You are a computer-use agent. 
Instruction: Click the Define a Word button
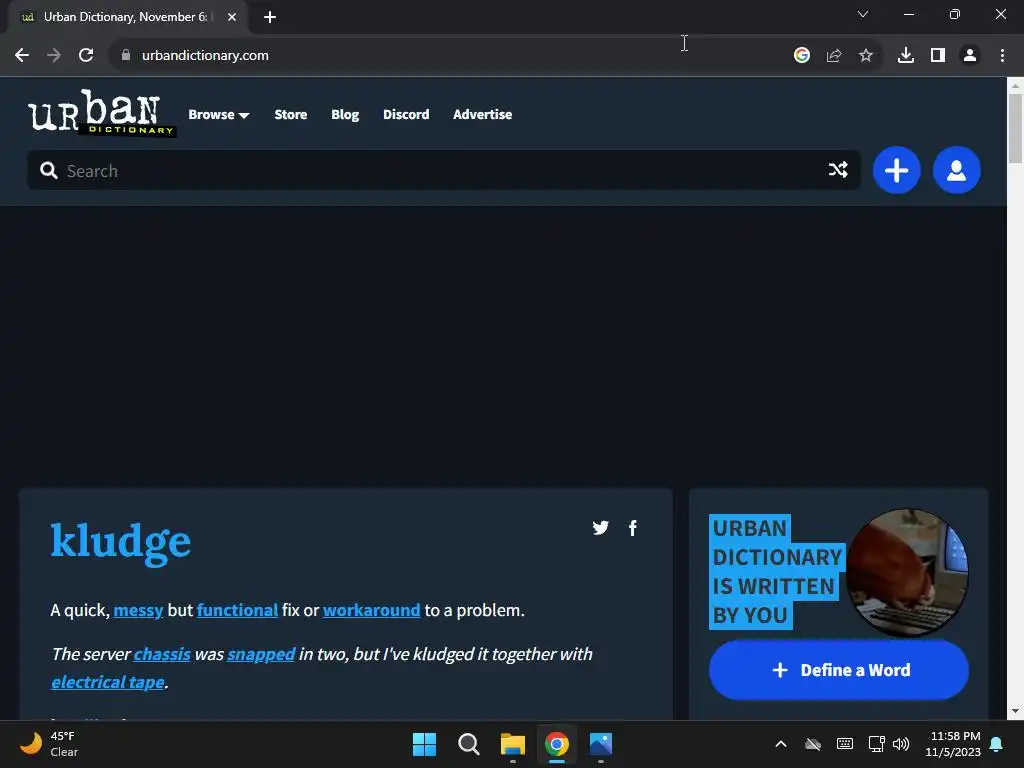click(839, 670)
